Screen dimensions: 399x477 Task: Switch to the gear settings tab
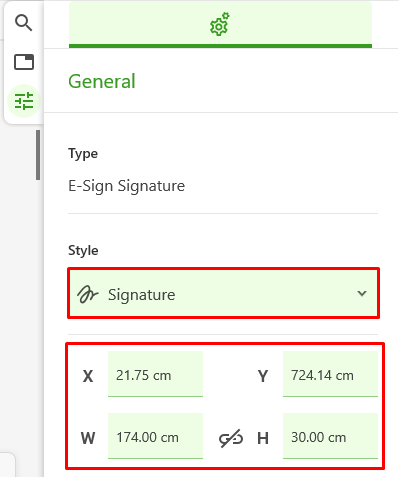click(220, 25)
